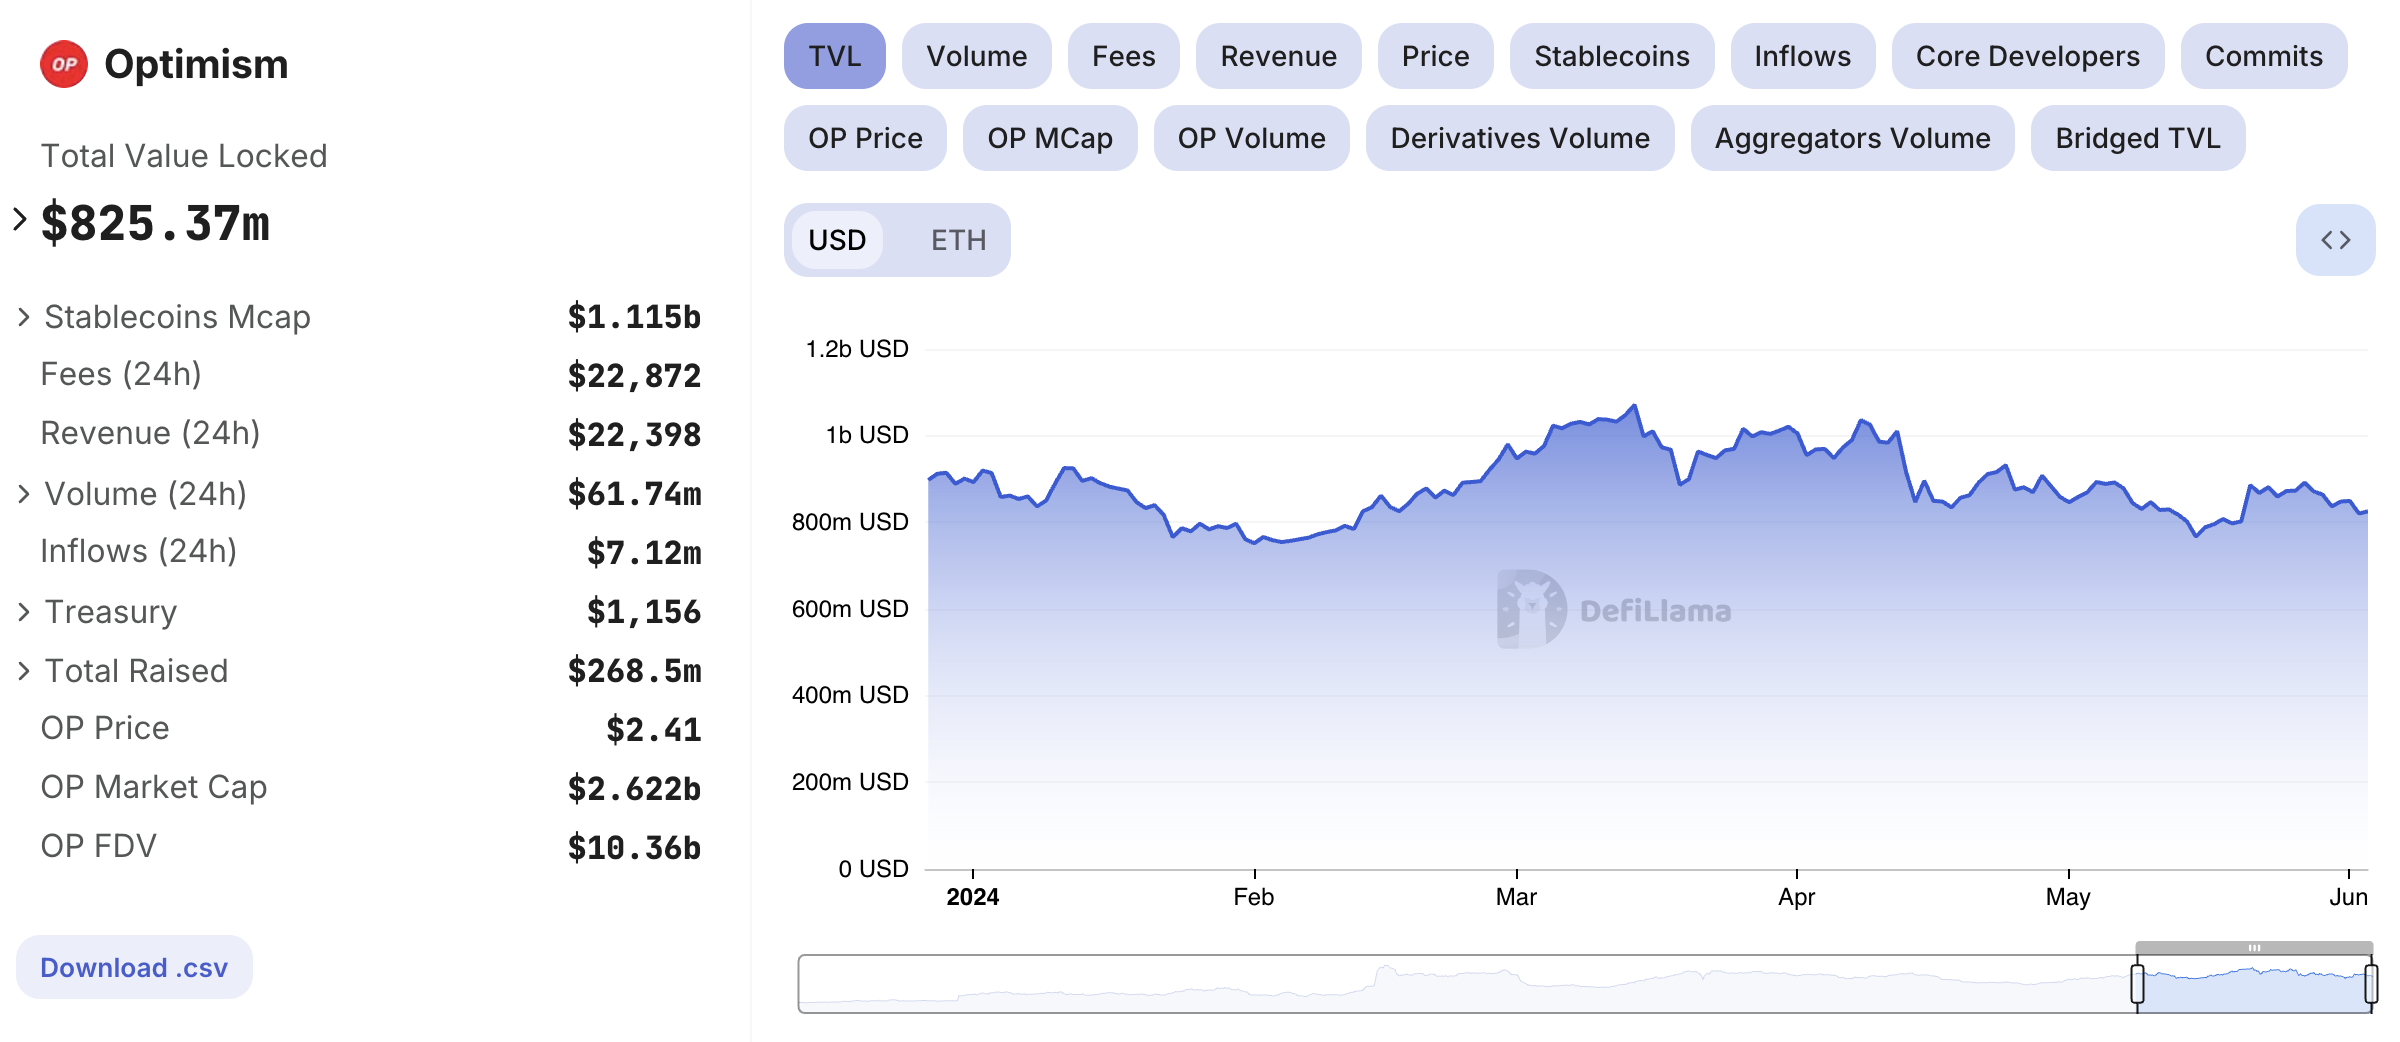Click right handle of time range slider
This screenshot has height=1042, width=2400.
coord(2371,984)
